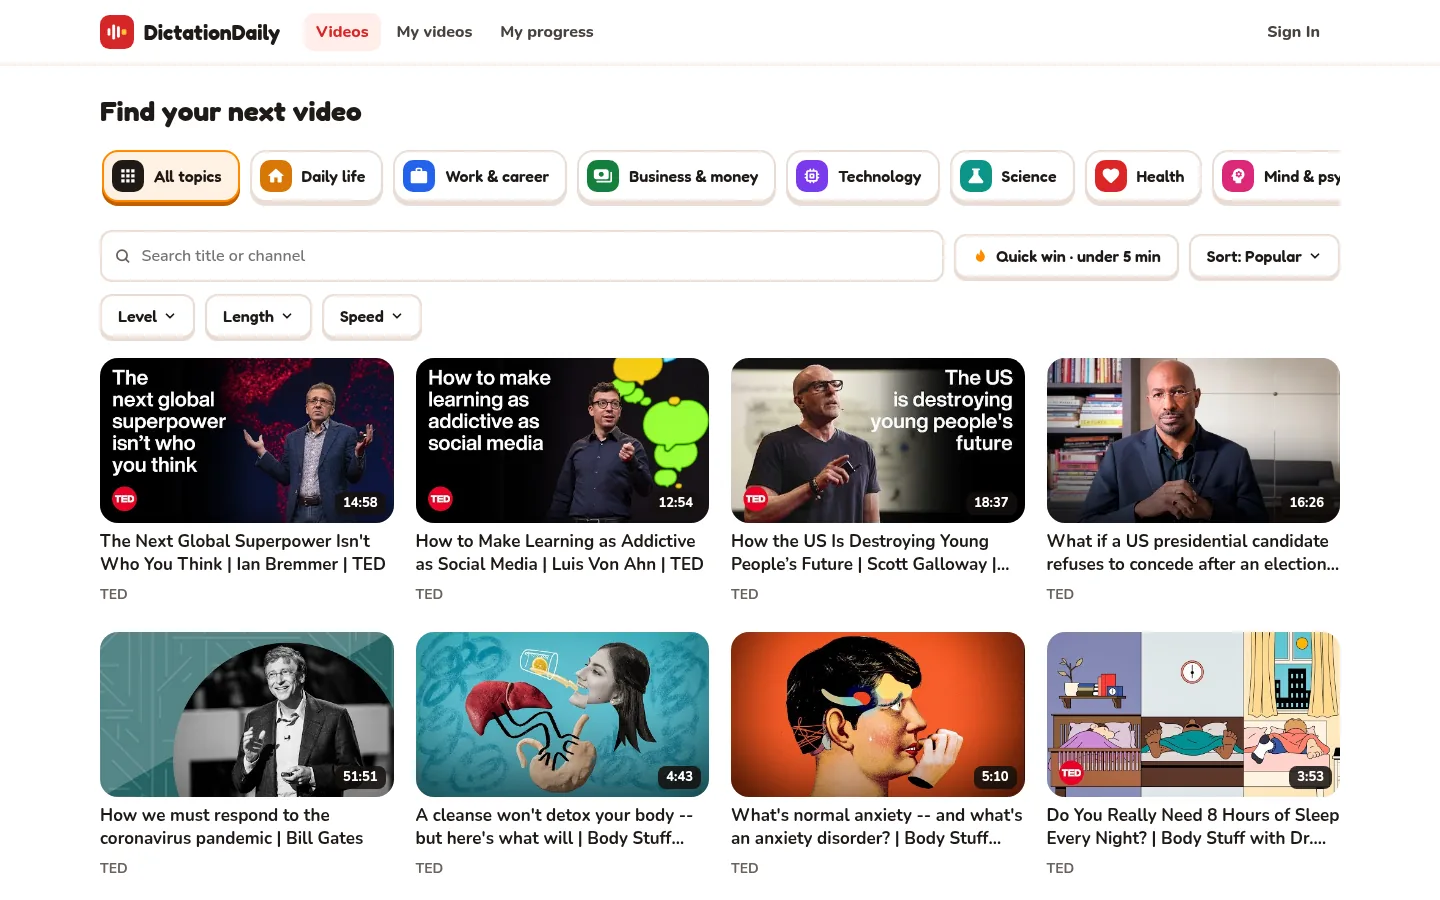Open the My videos tab
Screen dimensions: 1440x900
(434, 32)
